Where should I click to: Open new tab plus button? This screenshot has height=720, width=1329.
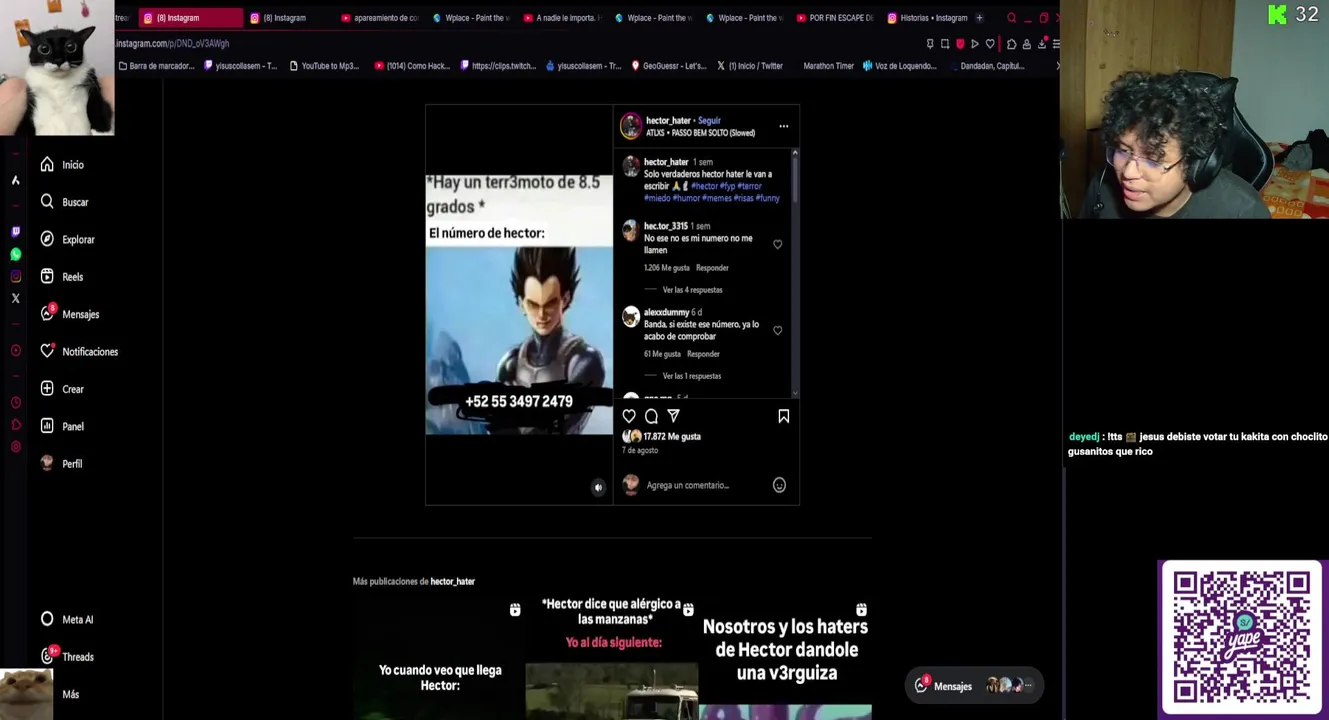(x=979, y=18)
